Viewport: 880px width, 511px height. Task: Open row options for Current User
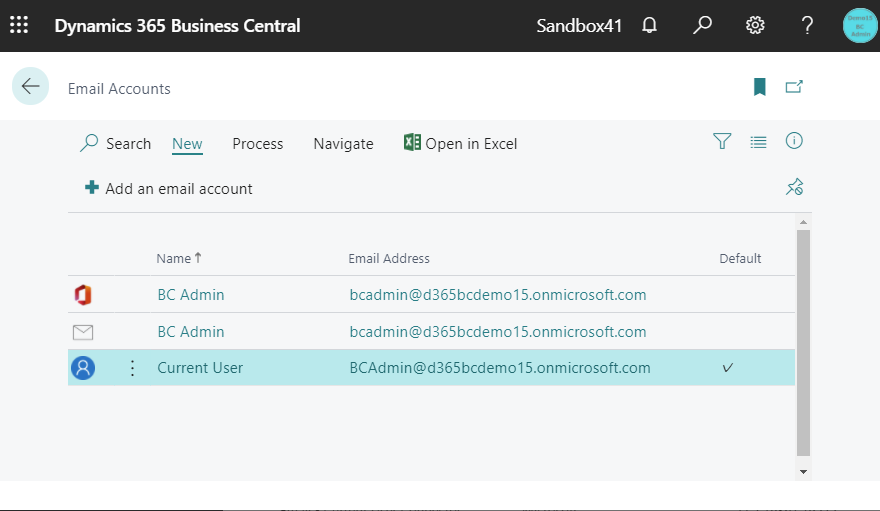coord(132,368)
